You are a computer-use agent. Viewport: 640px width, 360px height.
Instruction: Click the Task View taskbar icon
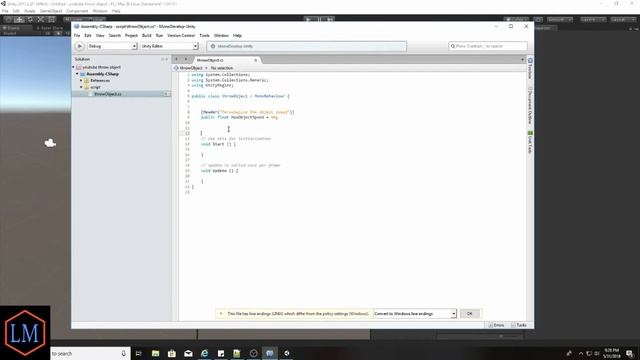point(138,353)
